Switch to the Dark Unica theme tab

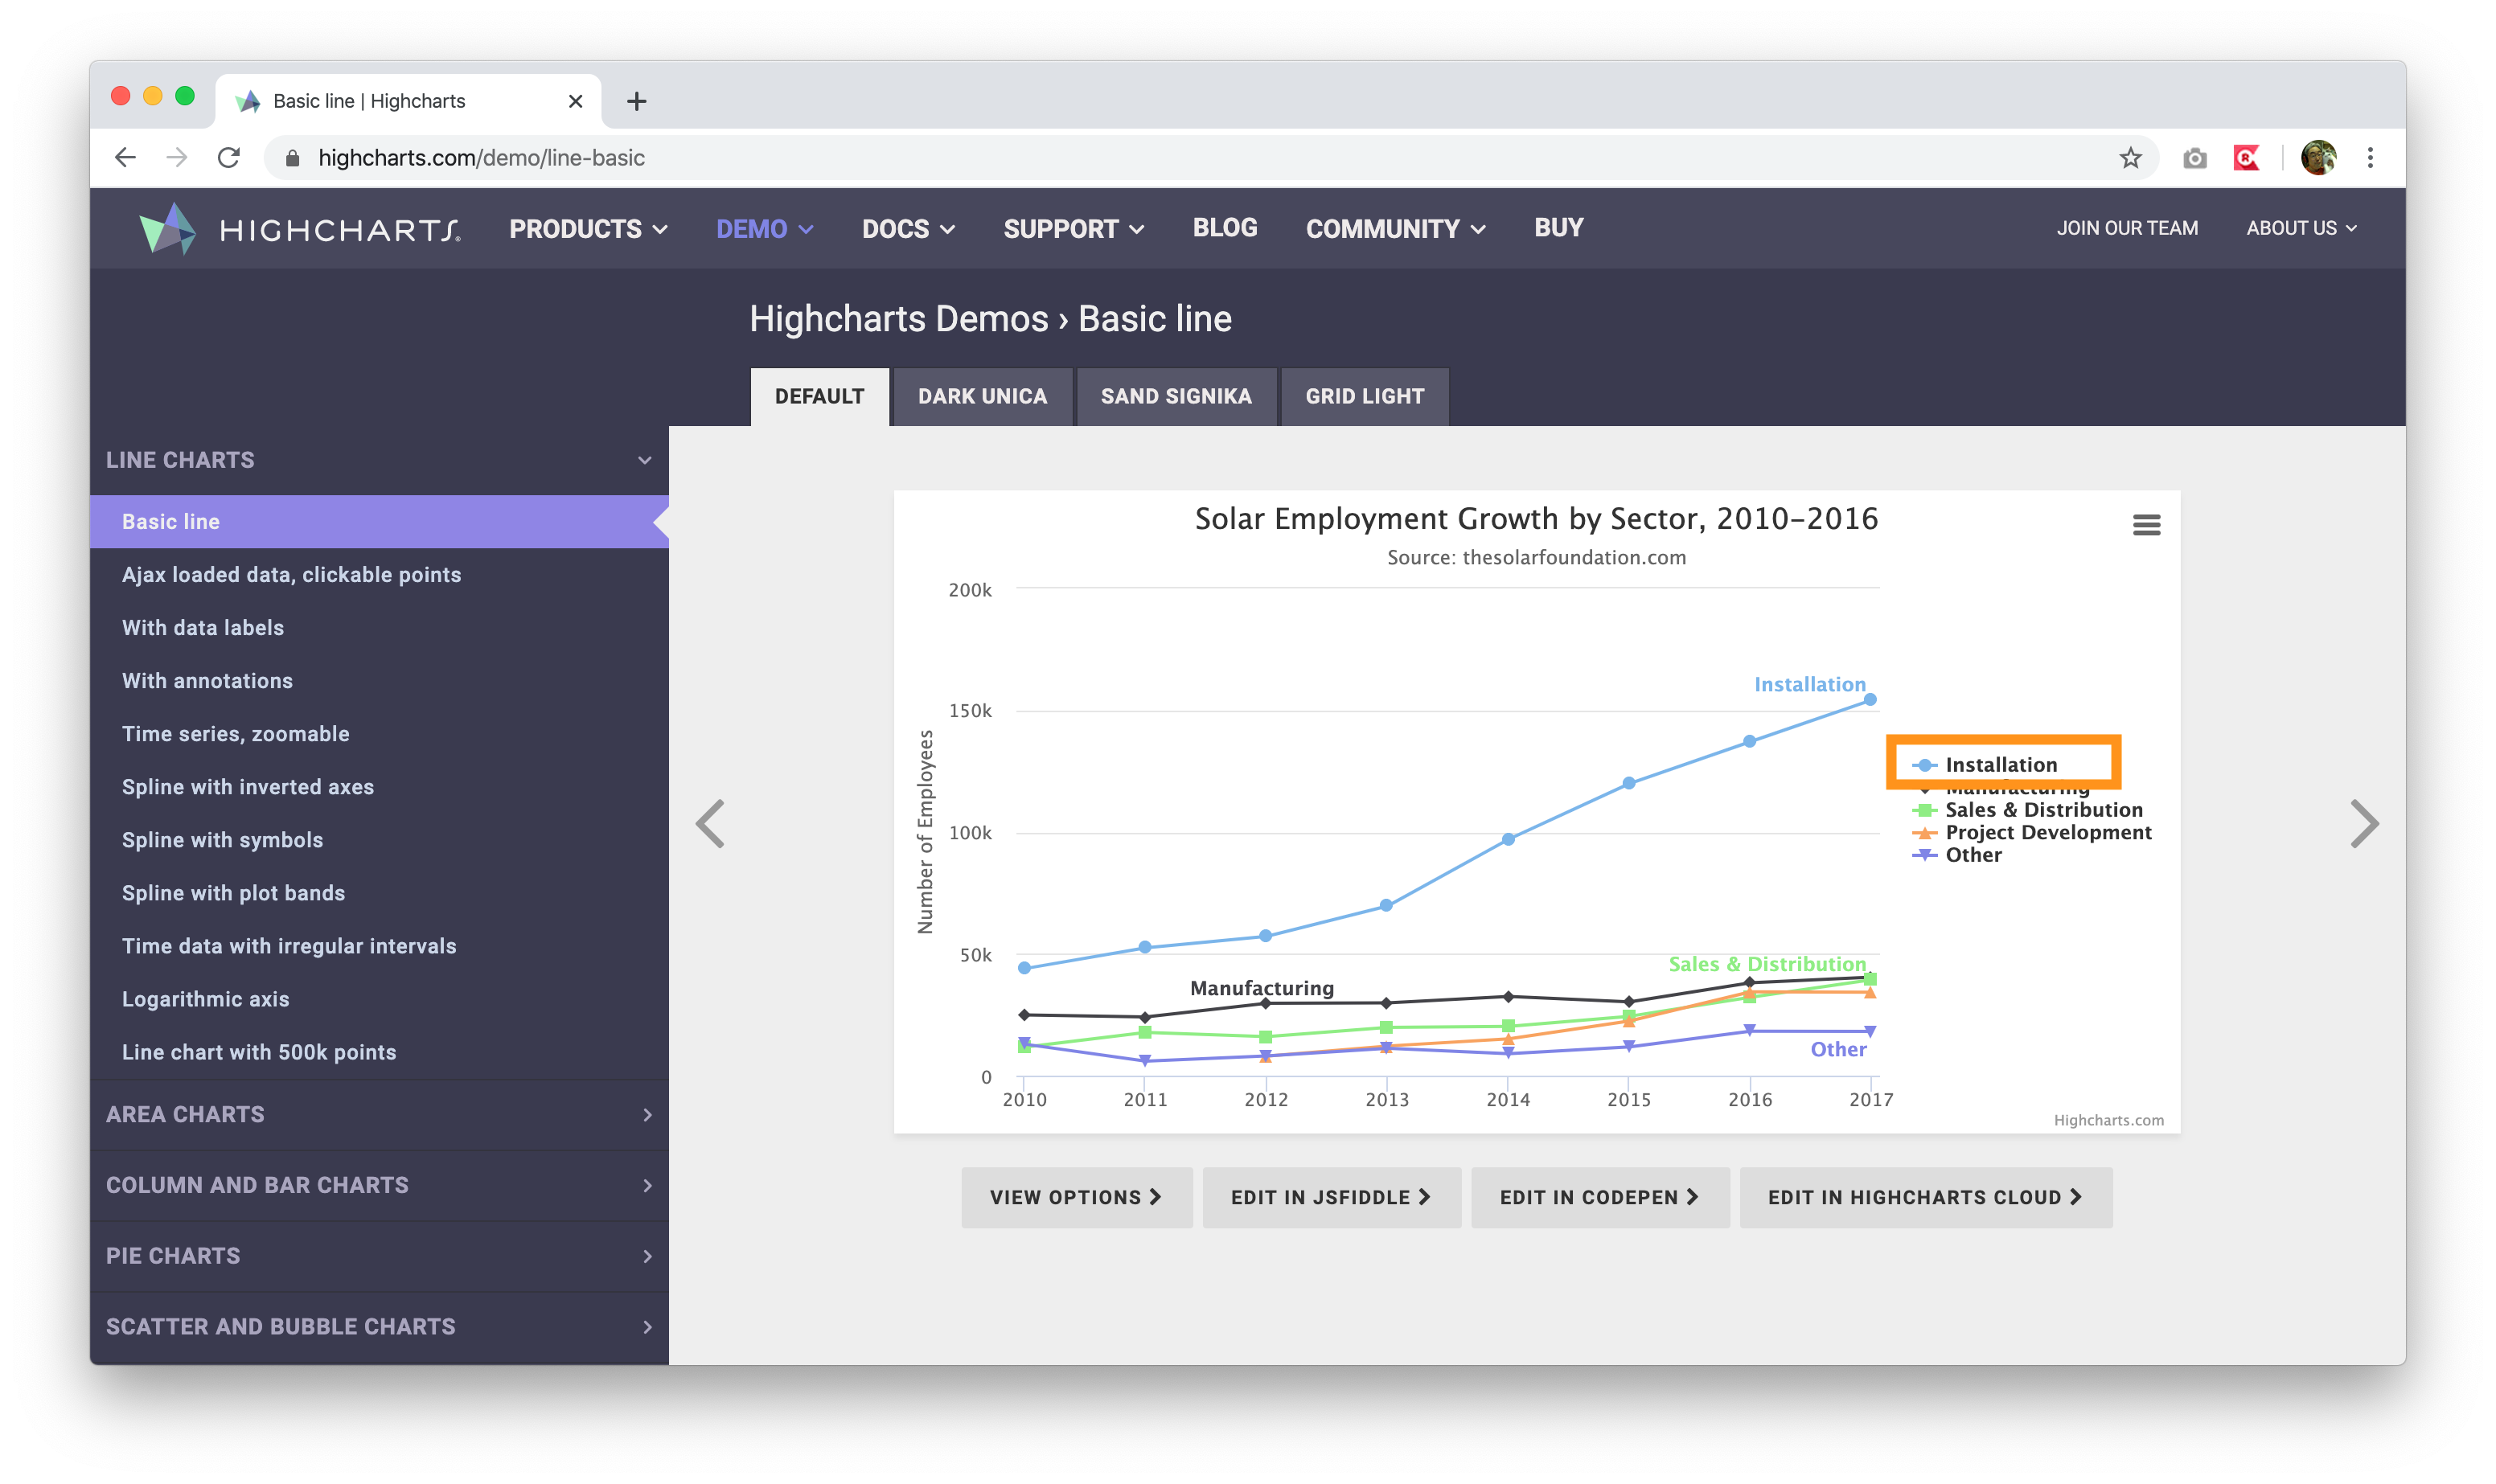(982, 396)
